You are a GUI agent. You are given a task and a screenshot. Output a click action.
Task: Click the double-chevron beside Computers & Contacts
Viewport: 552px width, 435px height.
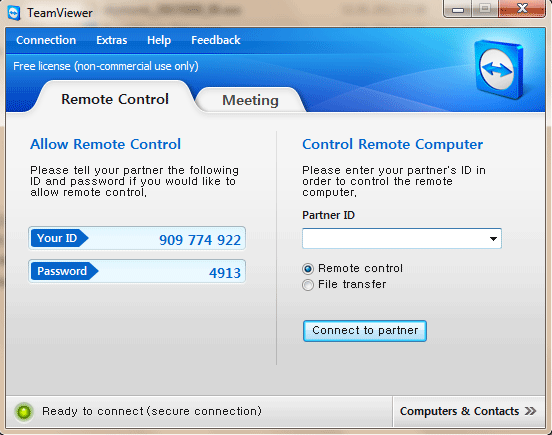(x=530, y=411)
